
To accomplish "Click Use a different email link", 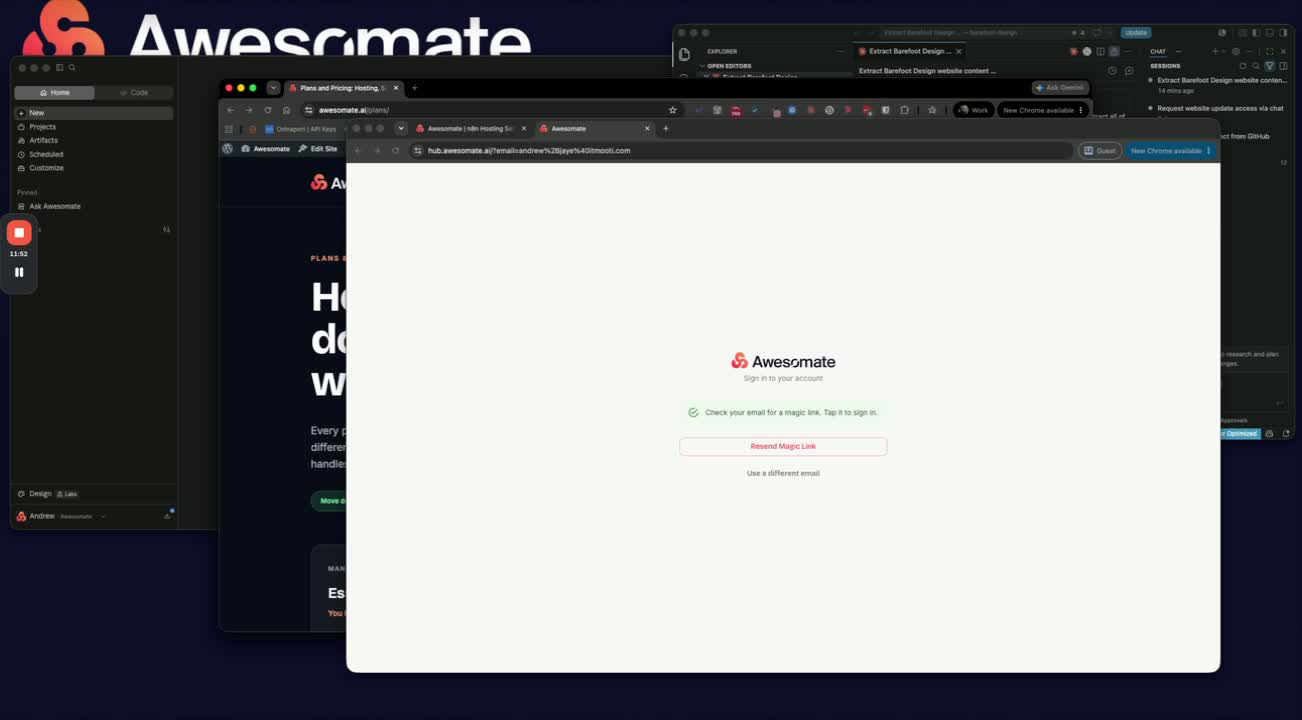I will (x=783, y=473).
